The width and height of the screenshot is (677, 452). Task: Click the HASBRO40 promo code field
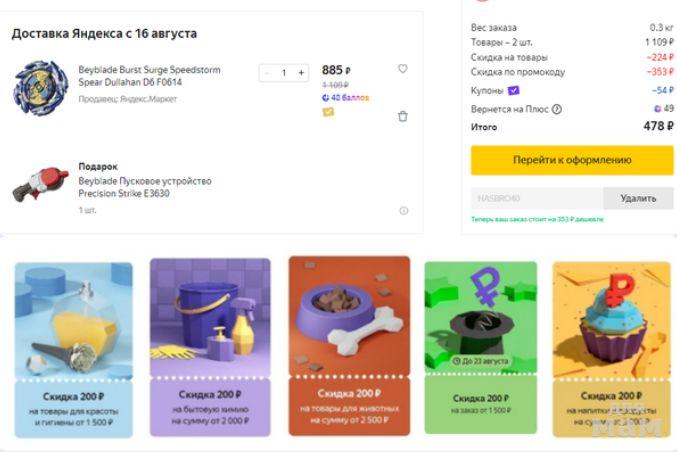(x=536, y=198)
